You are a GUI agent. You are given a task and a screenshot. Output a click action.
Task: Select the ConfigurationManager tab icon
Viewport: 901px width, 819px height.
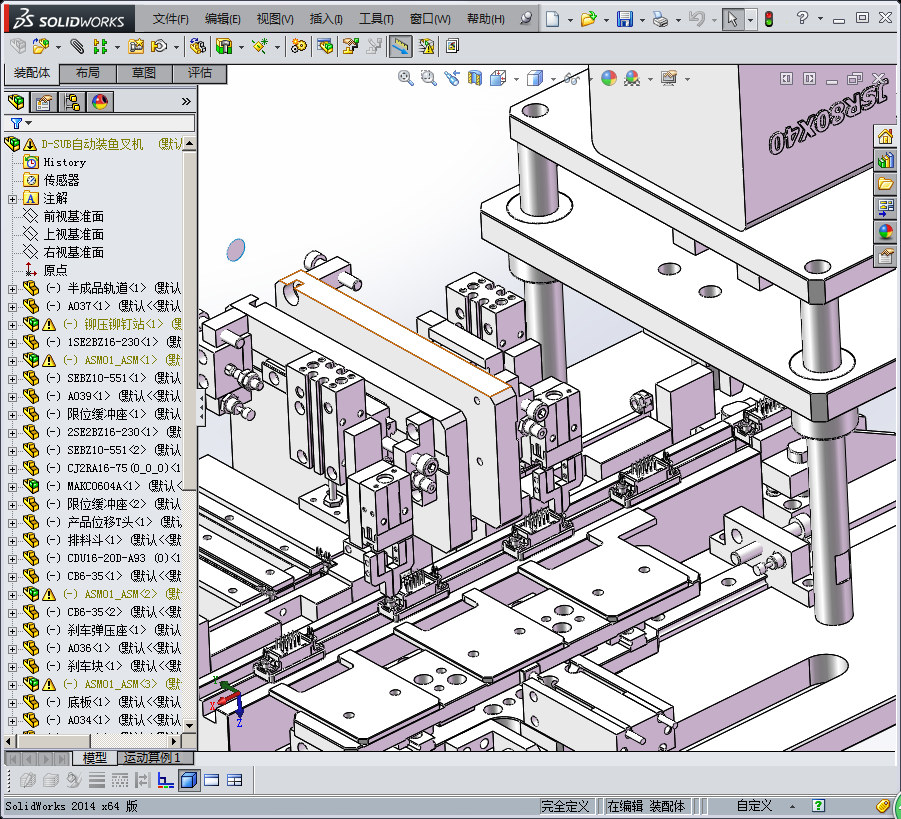pyautogui.click(x=72, y=102)
